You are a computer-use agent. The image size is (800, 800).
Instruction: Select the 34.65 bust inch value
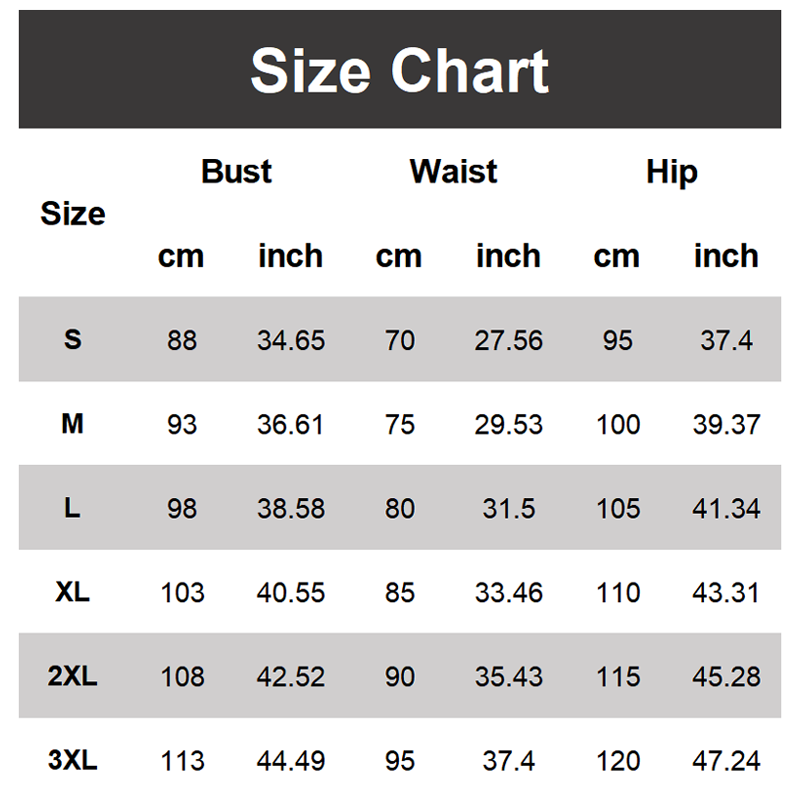[291, 340]
